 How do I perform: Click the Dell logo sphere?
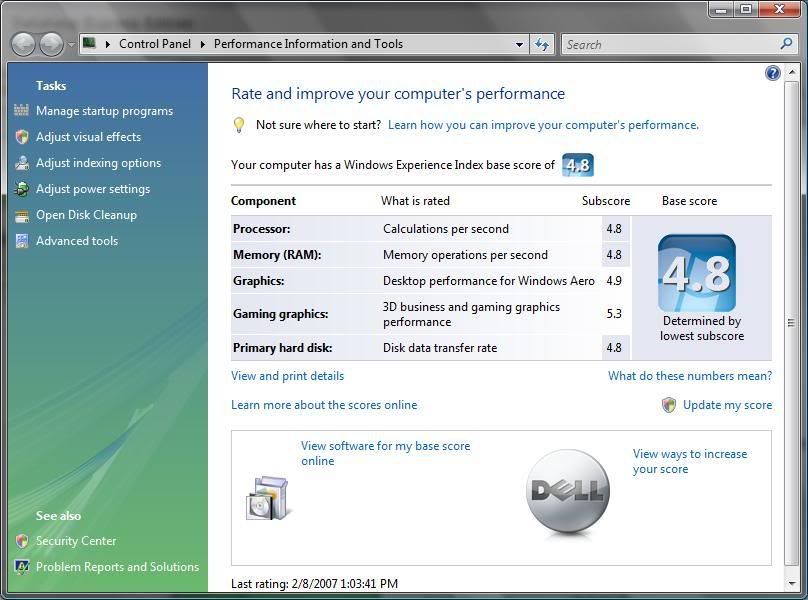click(x=567, y=490)
